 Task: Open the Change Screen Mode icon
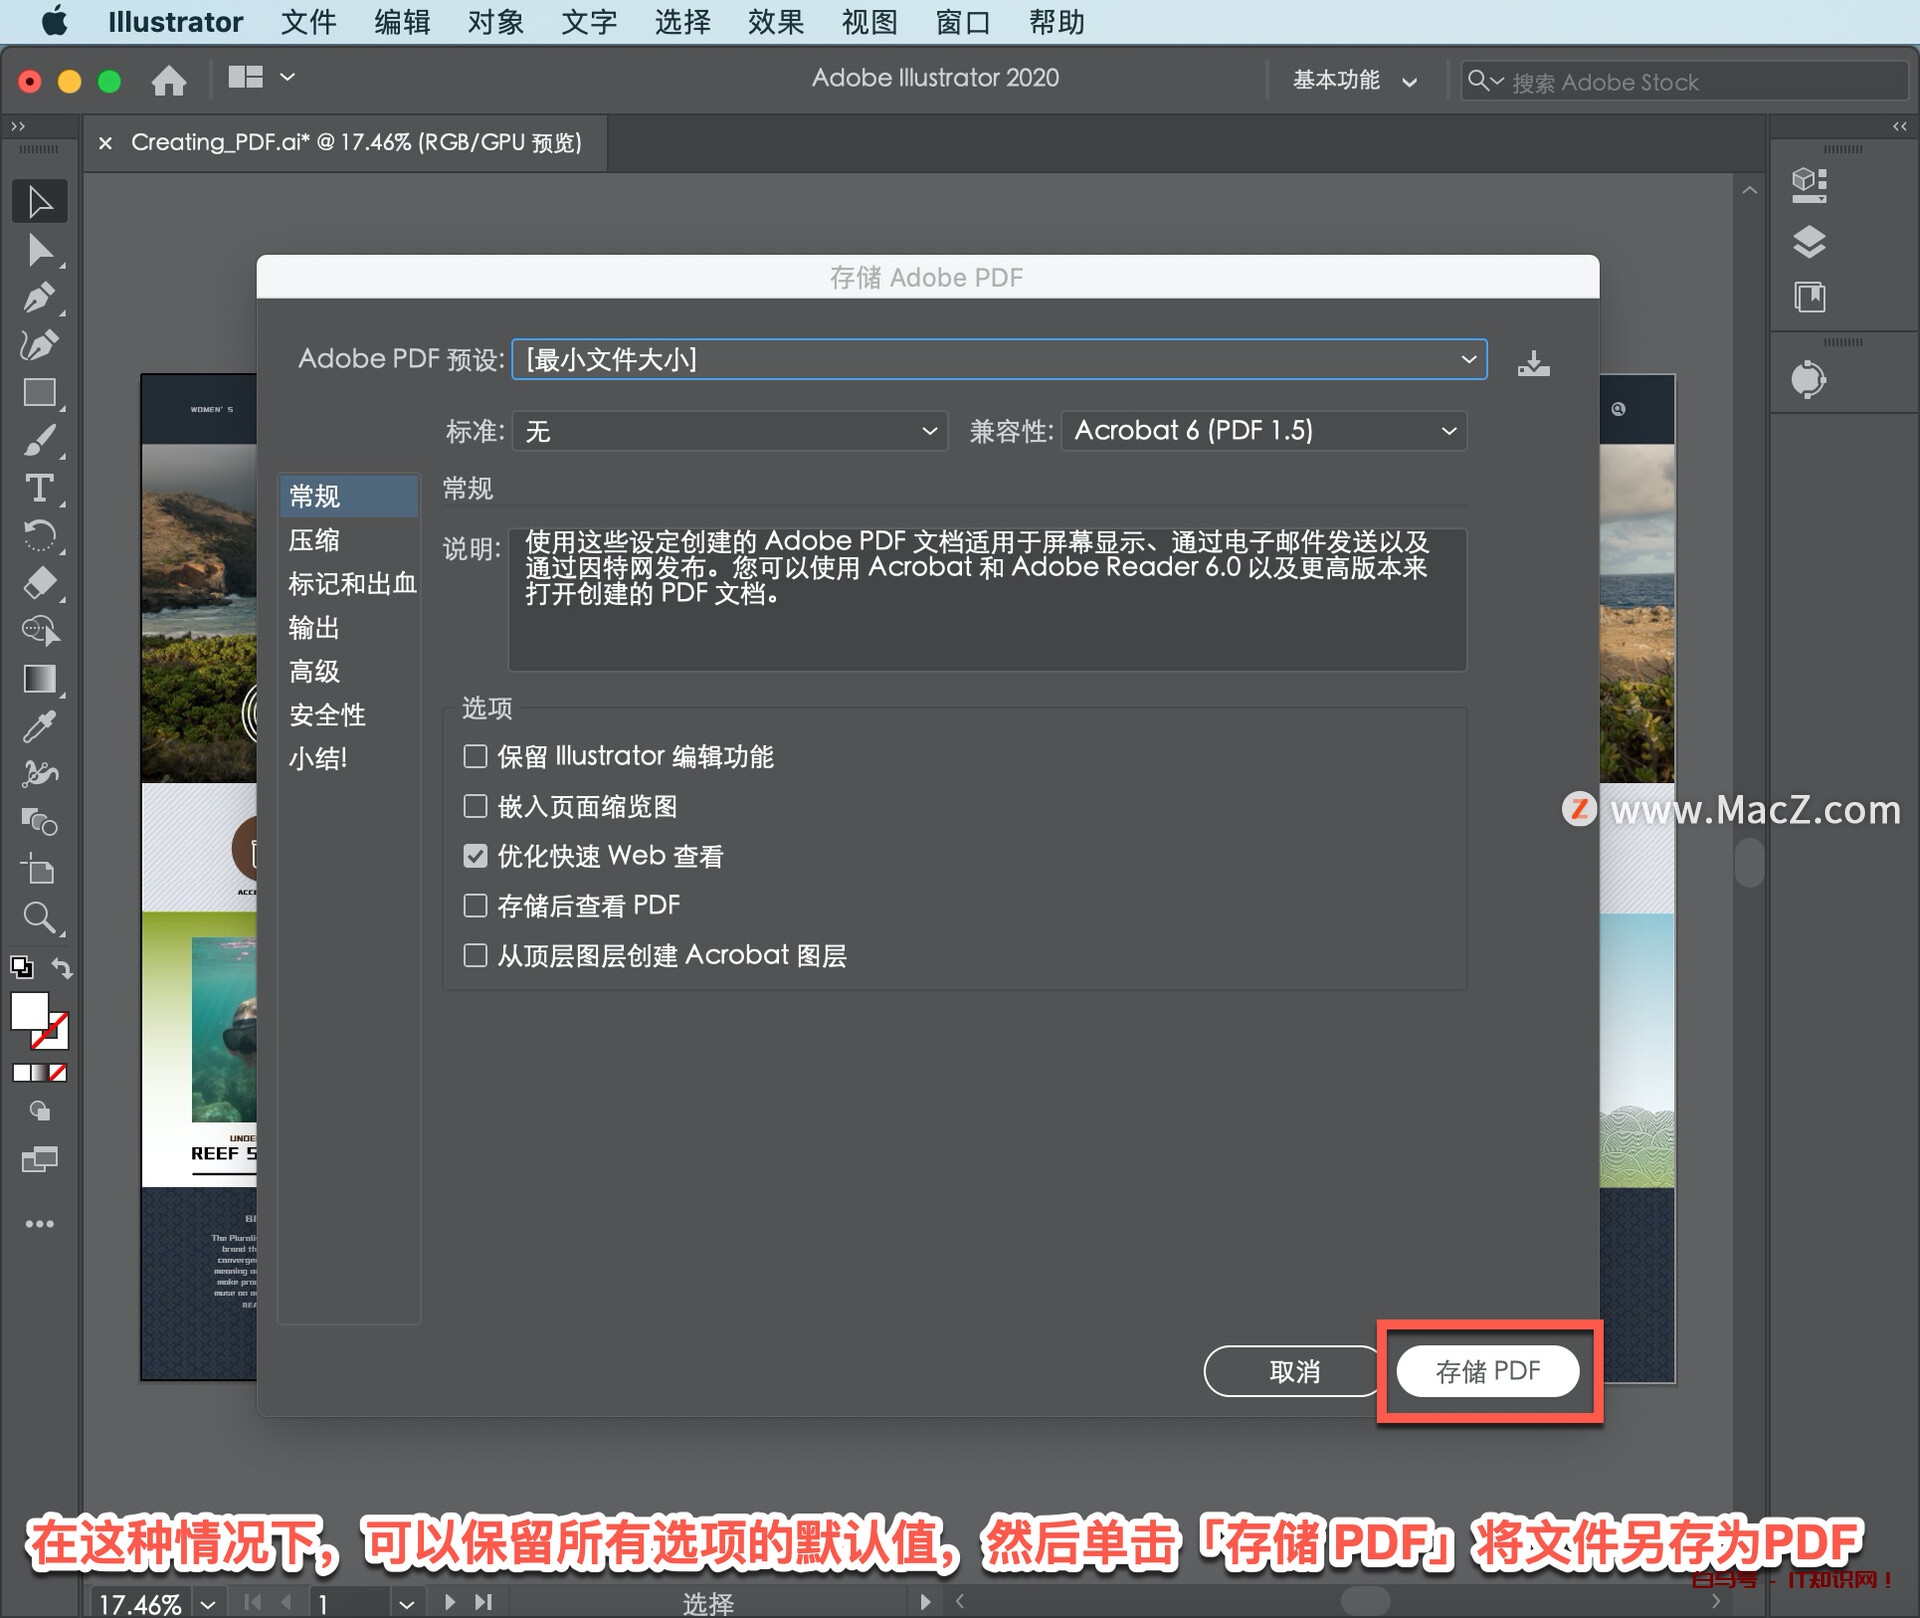point(40,1159)
